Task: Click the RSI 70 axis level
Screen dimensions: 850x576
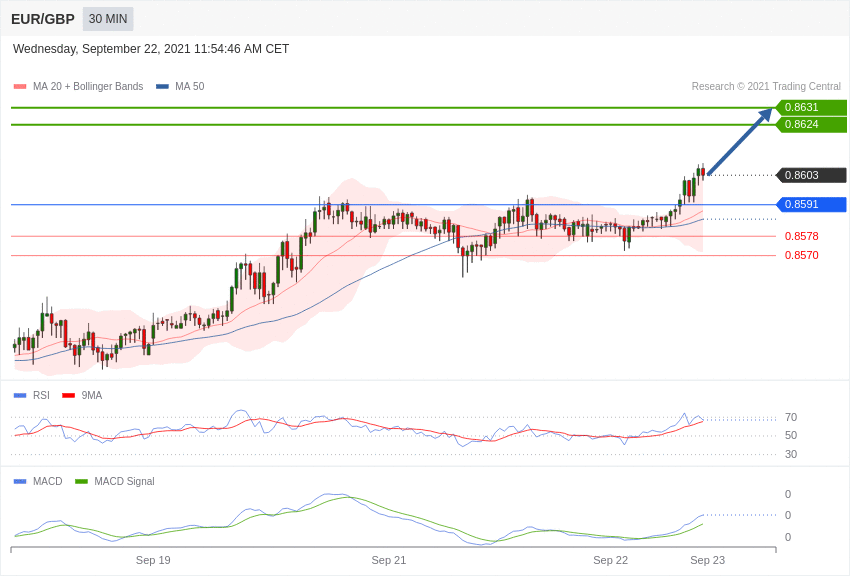Action: [x=791, y=417]
